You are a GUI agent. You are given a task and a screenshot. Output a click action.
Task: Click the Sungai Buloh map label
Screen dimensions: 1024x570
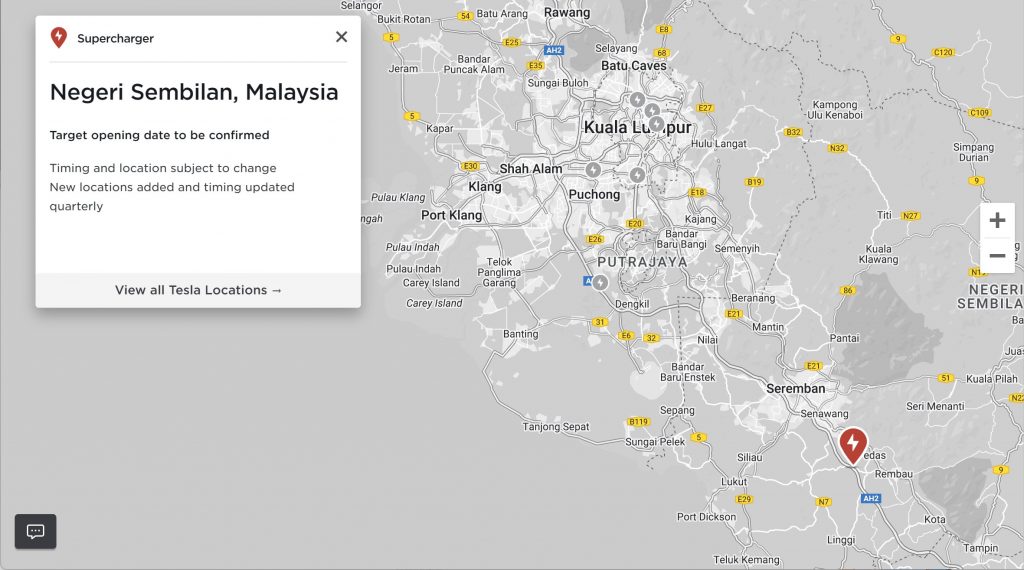558,83
